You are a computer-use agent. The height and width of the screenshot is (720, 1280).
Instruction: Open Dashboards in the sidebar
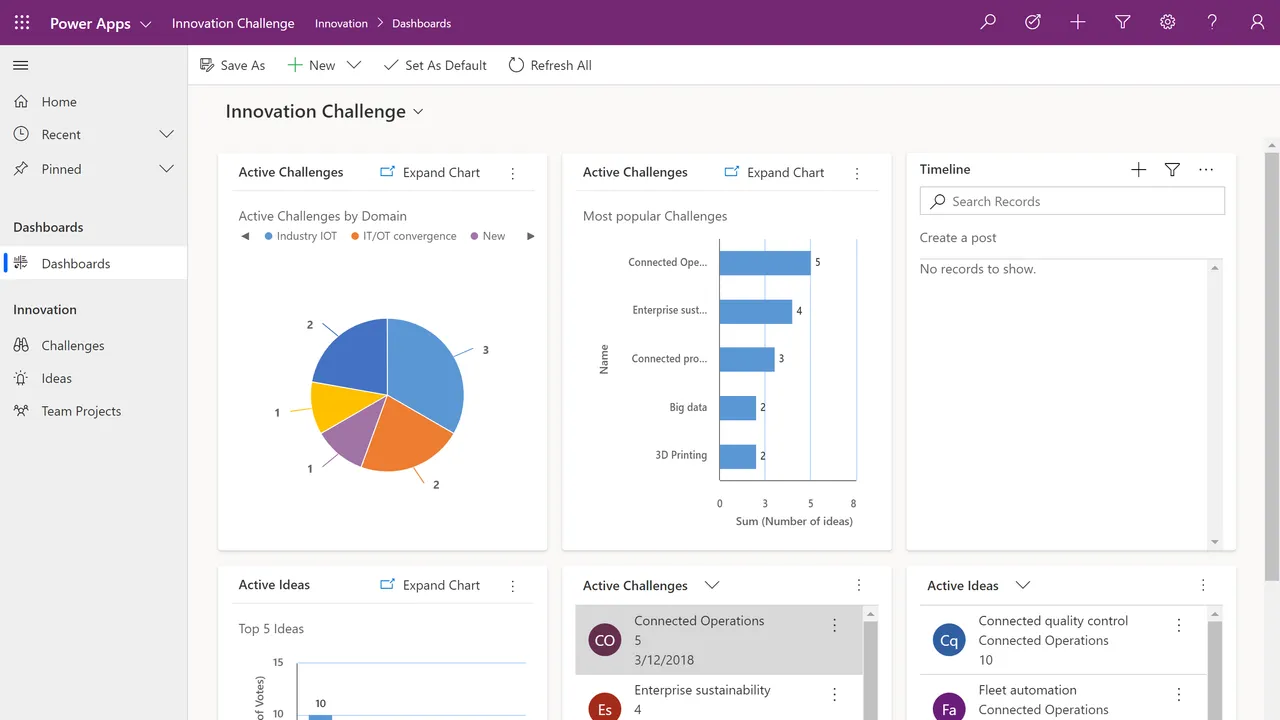94,263
